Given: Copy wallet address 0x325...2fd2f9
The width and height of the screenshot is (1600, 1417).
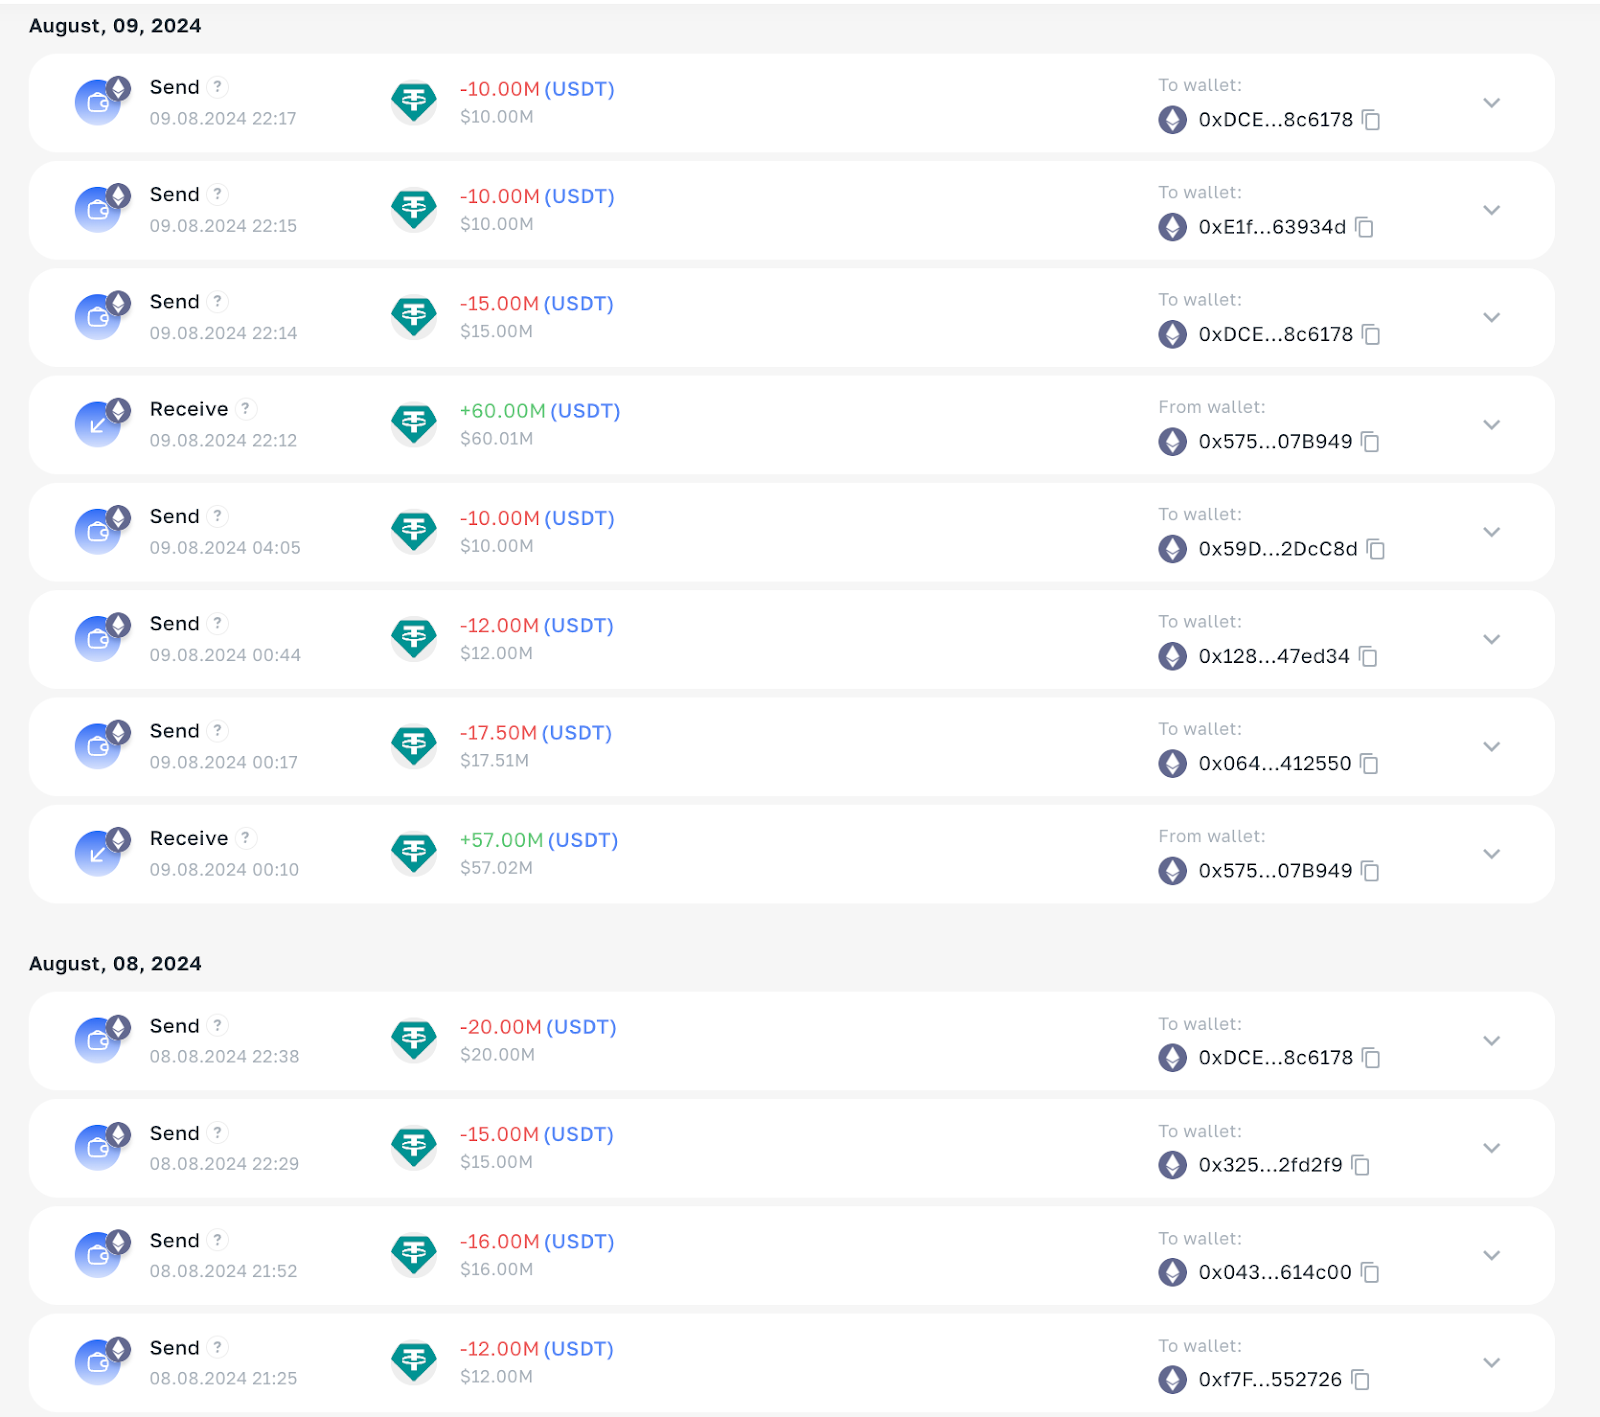Looking at the screenshot, I should [x=1360, y=1165].
